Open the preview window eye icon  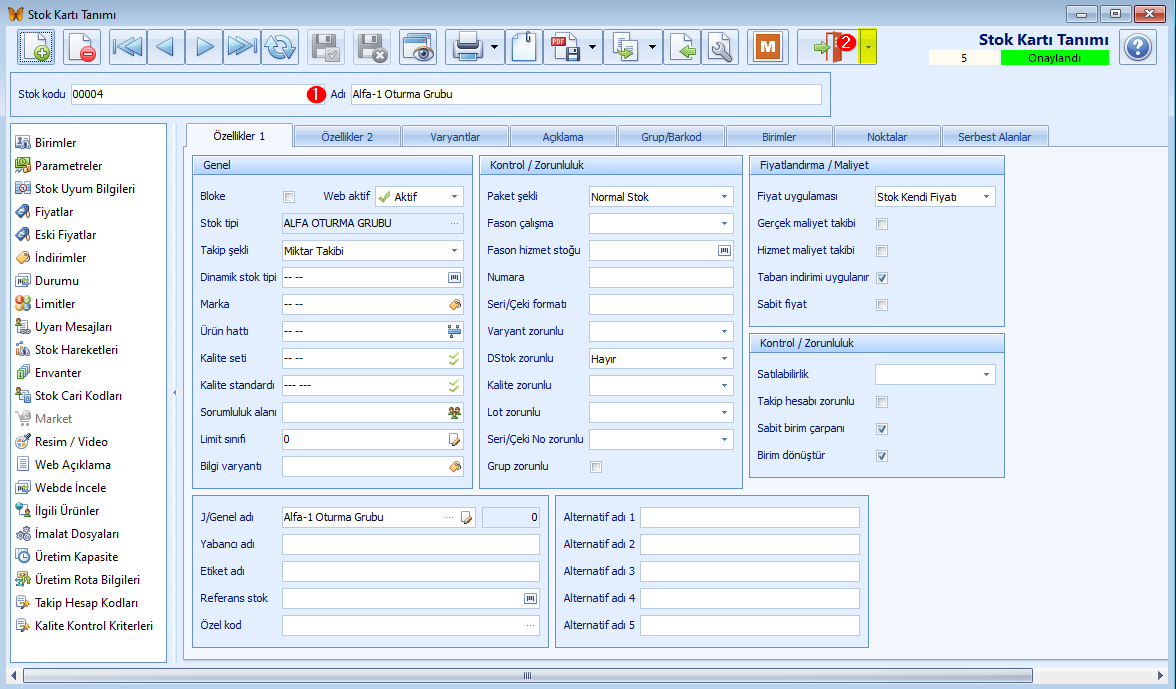(x=418, y=47)
